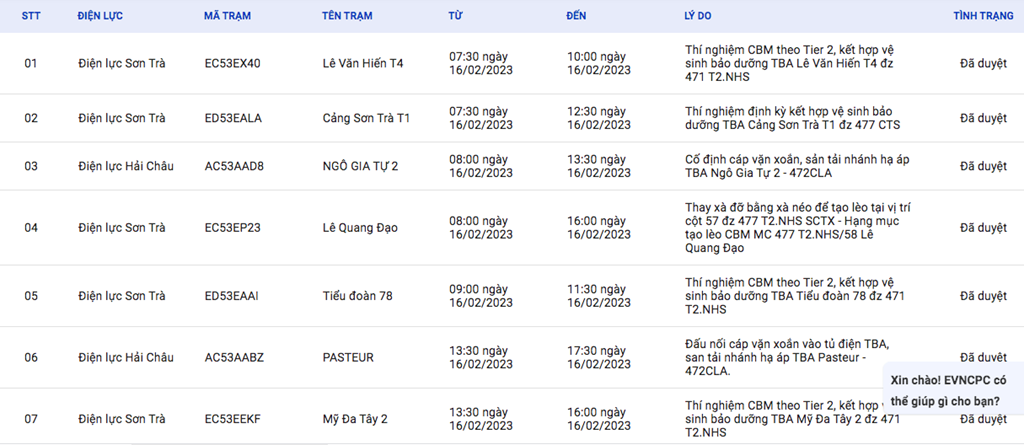Select Điện lực Hải Châu in row 06

(126, 357)
